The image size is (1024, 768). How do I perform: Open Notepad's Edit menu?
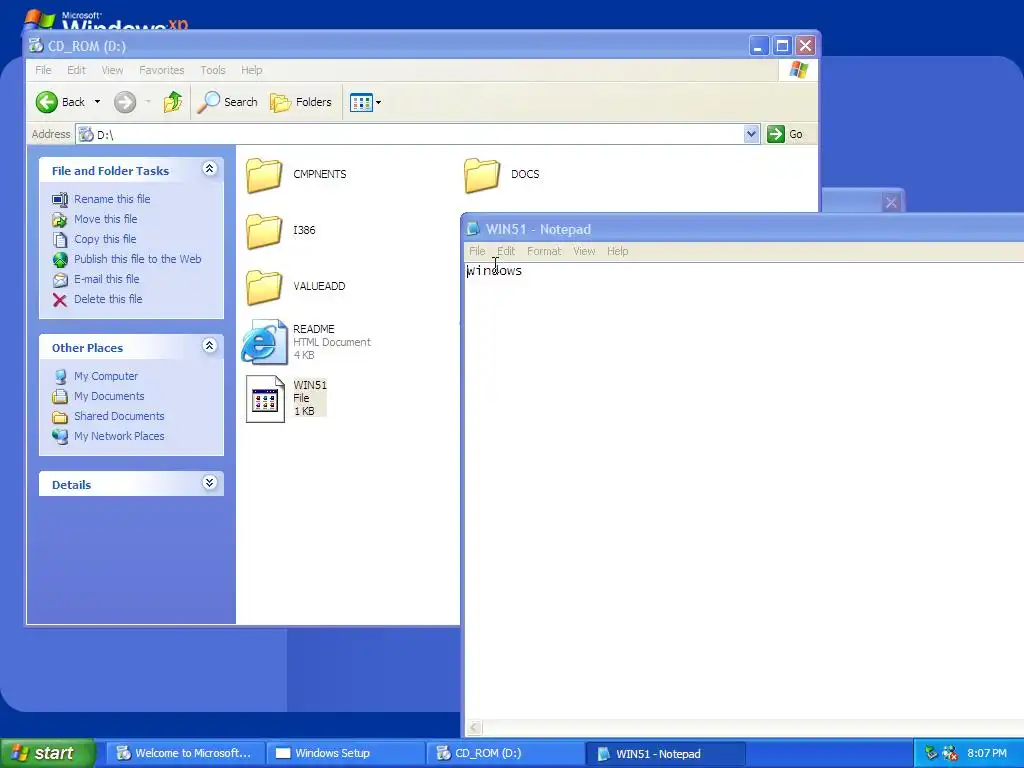[506, 251]
